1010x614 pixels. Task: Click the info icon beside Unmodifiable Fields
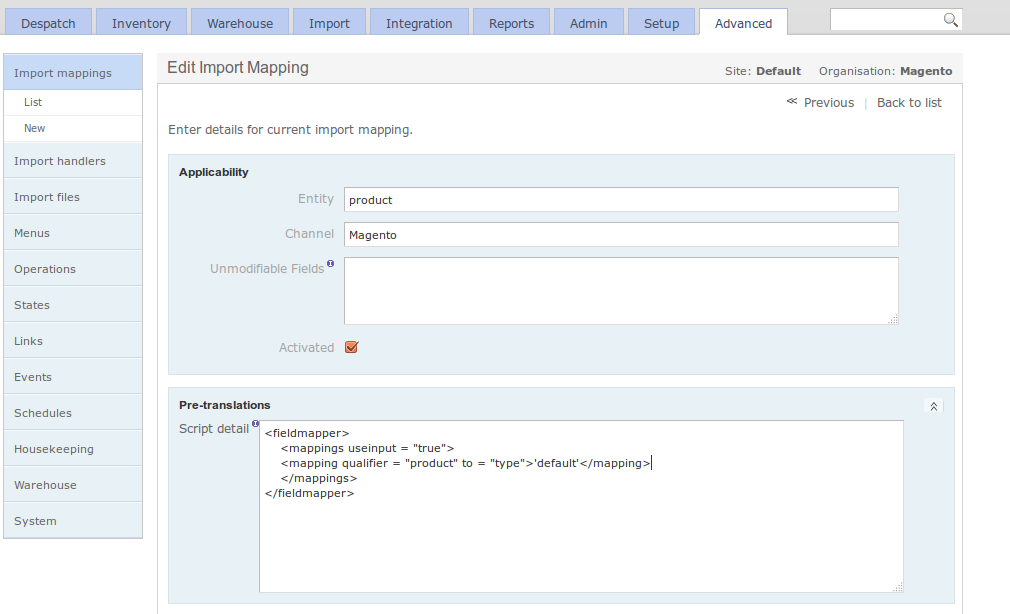click(x=330, y=263)
